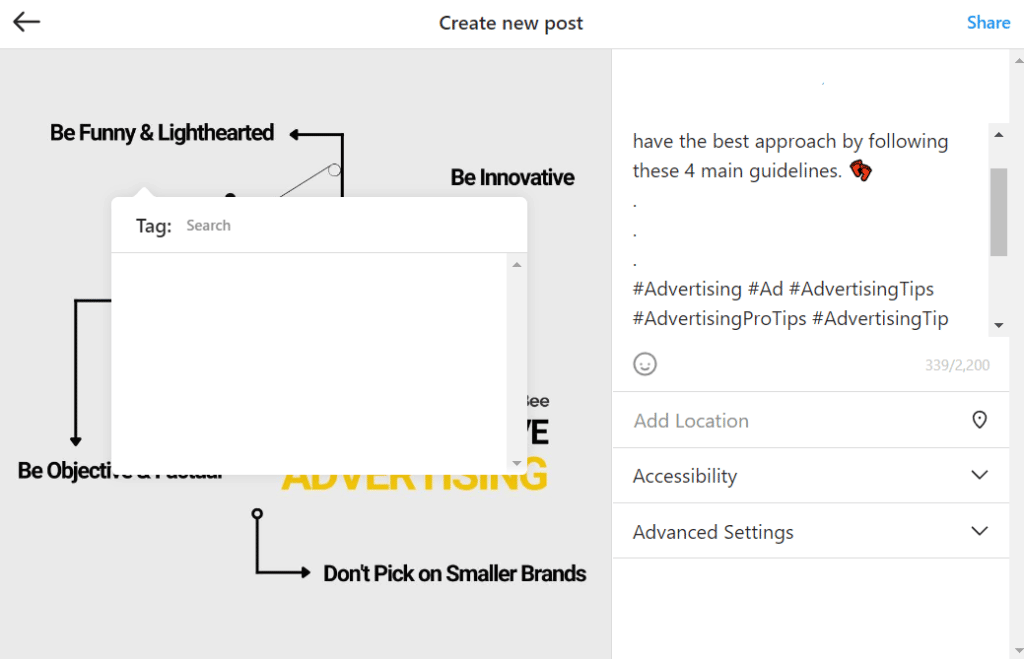Open the emoji picker smiley icon
Screen dimensions: 1024x659
[645, 364]
